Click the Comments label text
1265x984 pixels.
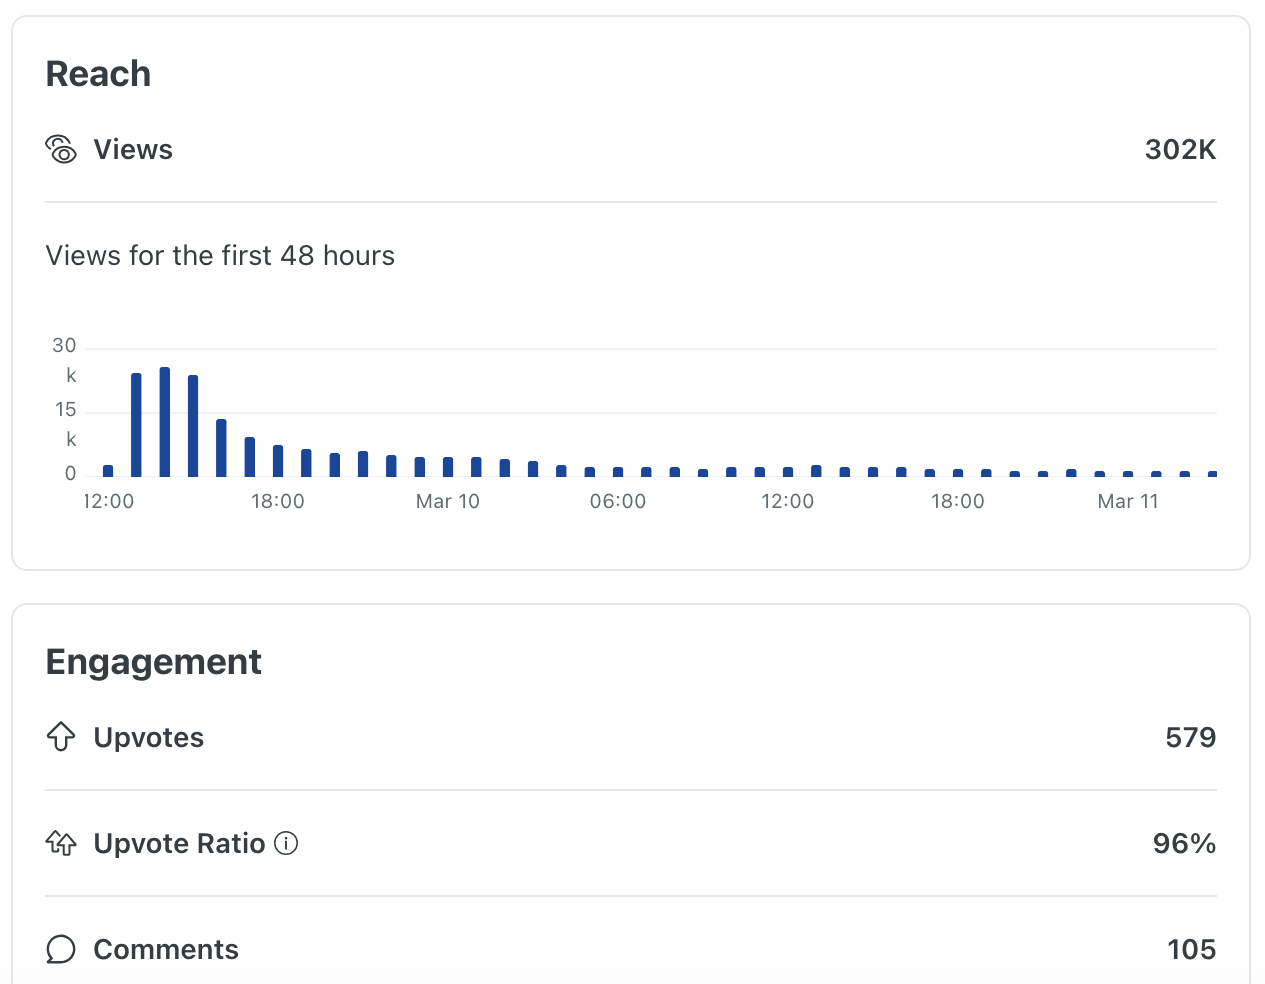[x=166, y=949]
